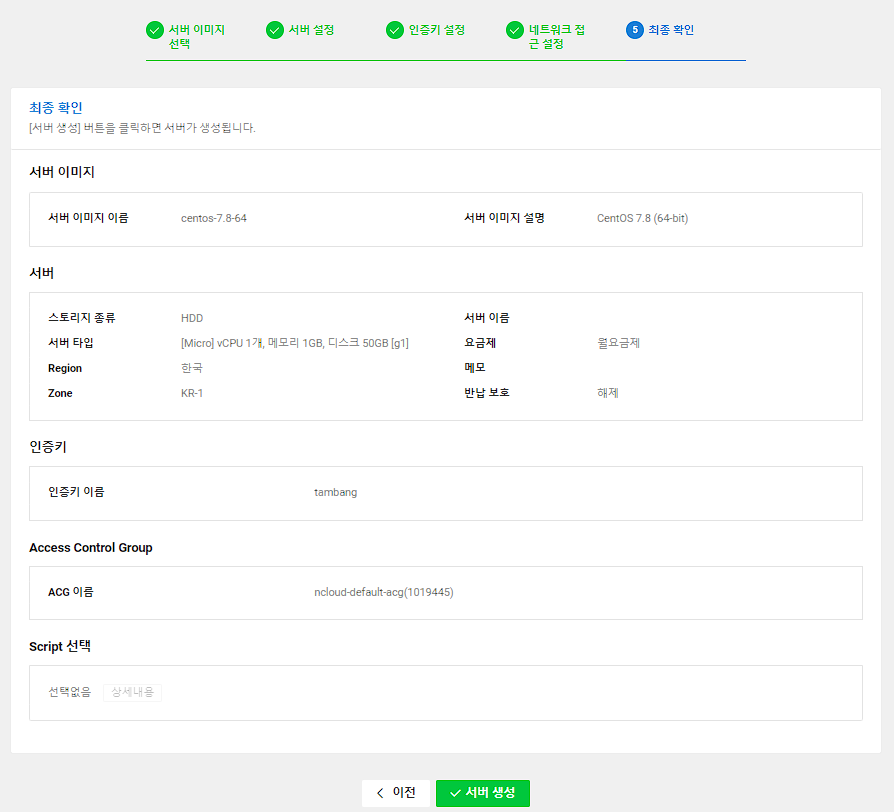Click the 서버 생성 button

point(483,793)
